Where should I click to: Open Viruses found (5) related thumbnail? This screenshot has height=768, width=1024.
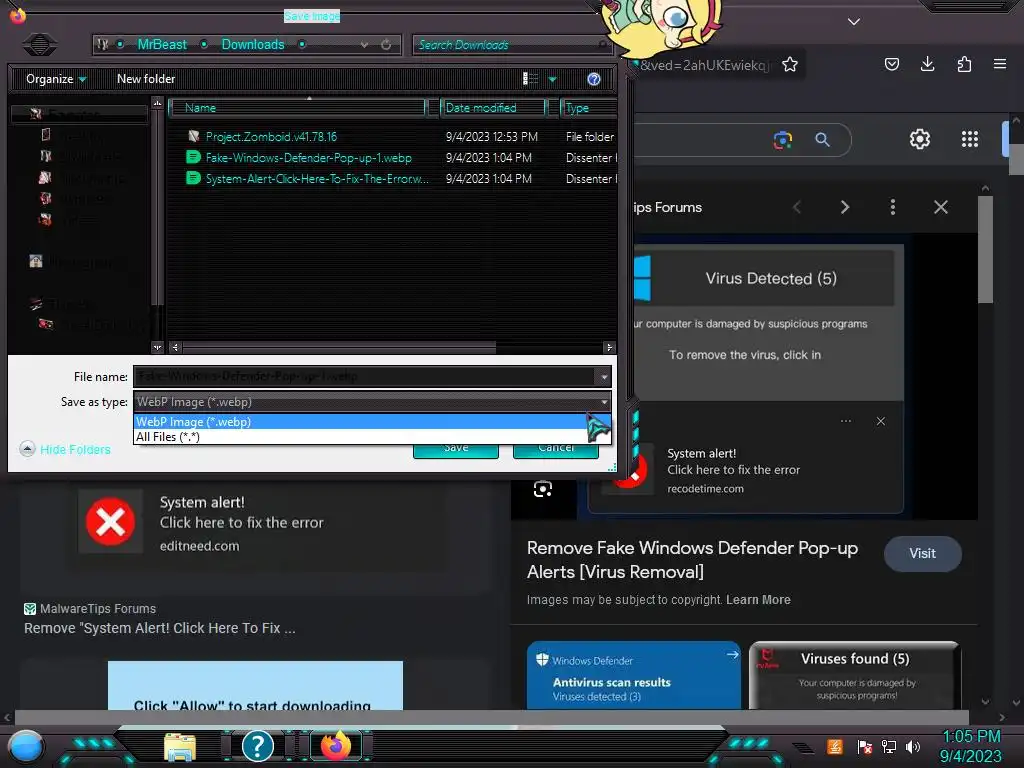(x=855, y=675)
